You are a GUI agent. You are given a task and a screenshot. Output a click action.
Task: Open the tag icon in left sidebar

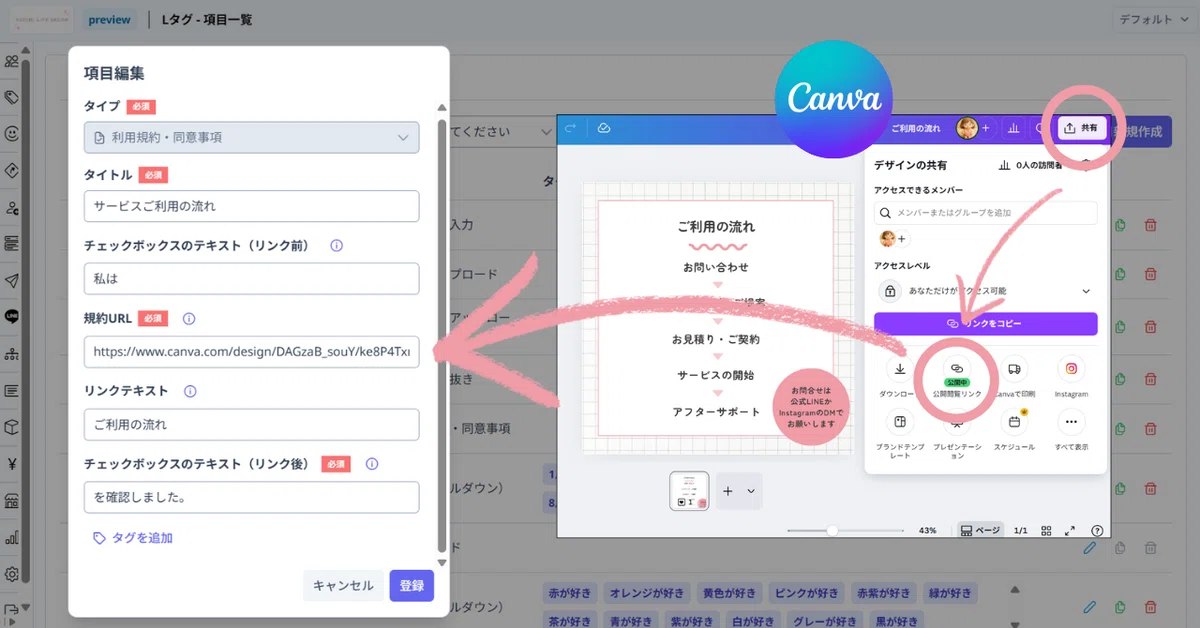(12, 98)
